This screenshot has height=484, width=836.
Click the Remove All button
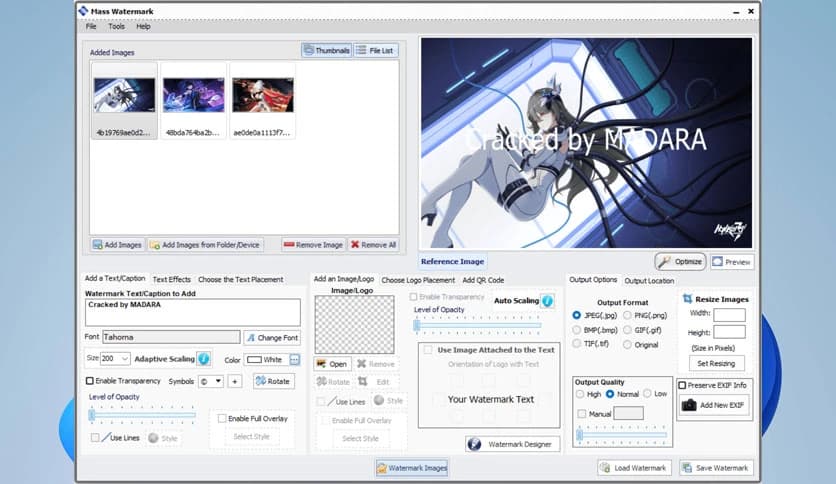point(373,245)
